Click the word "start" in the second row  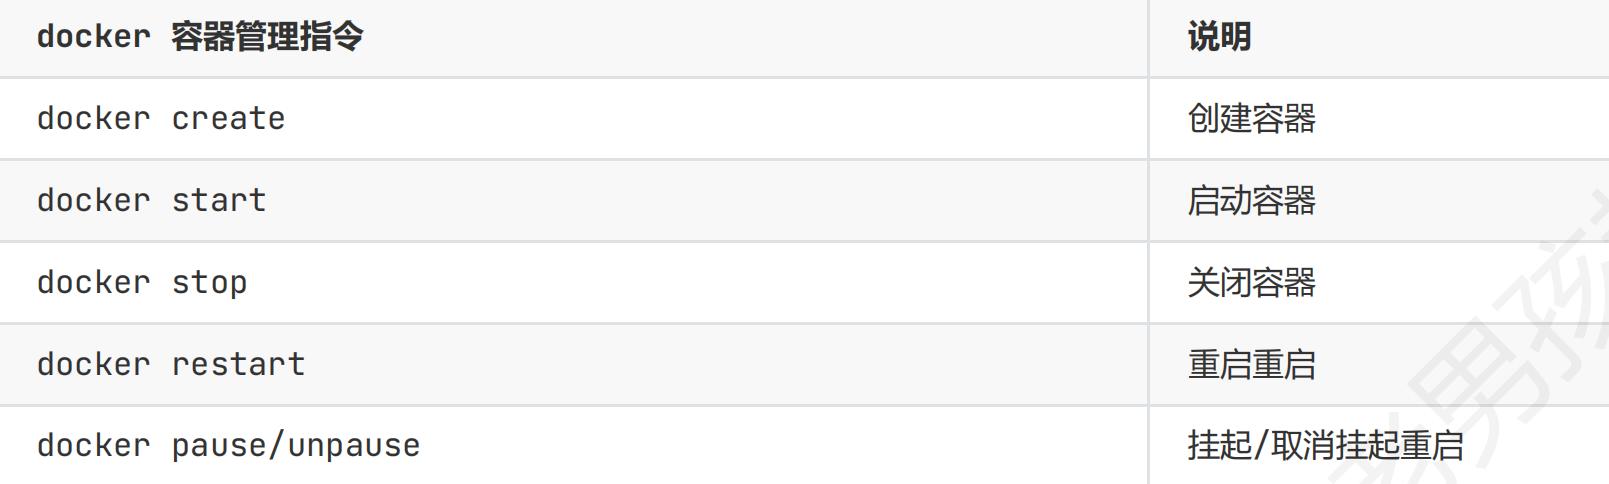[219, 201]
